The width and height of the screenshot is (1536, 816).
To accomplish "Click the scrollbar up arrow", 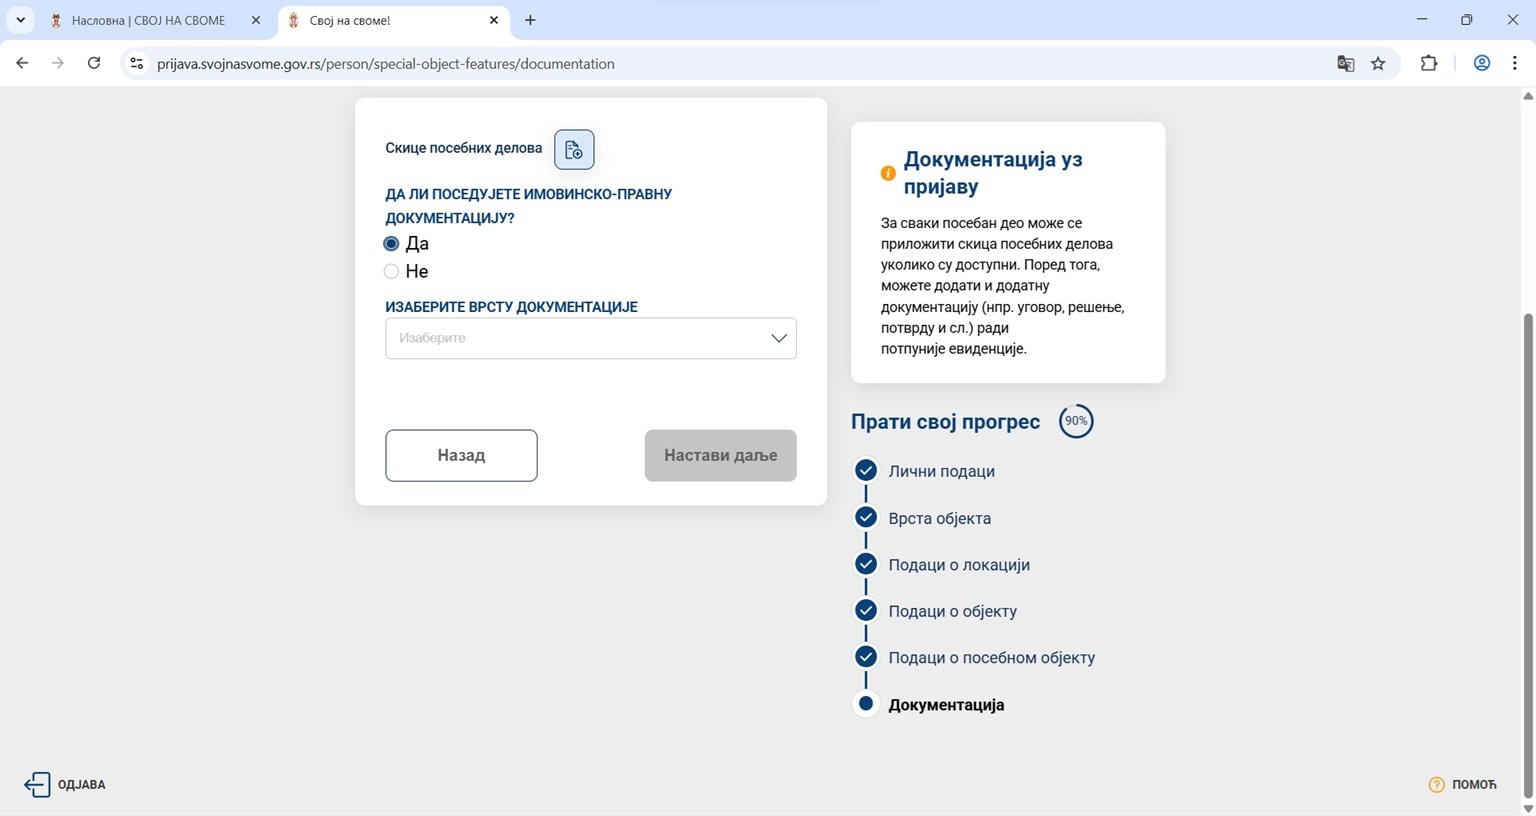I will pyautogui.click(x=1528, y=96).
